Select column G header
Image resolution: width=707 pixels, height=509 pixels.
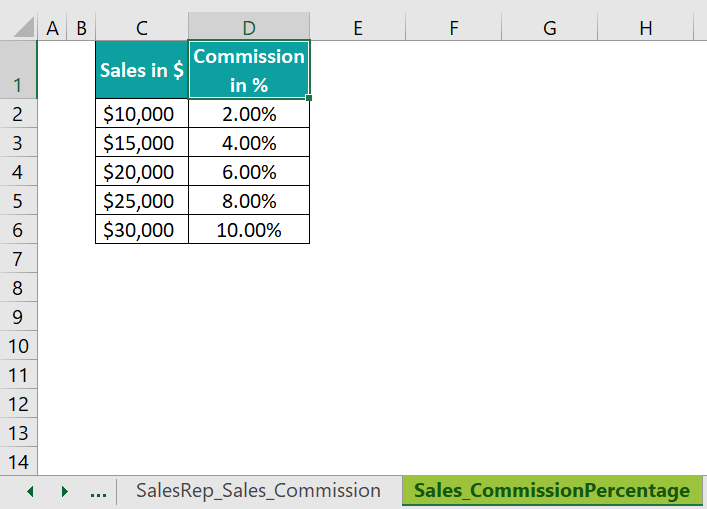[x=550, y=28]
